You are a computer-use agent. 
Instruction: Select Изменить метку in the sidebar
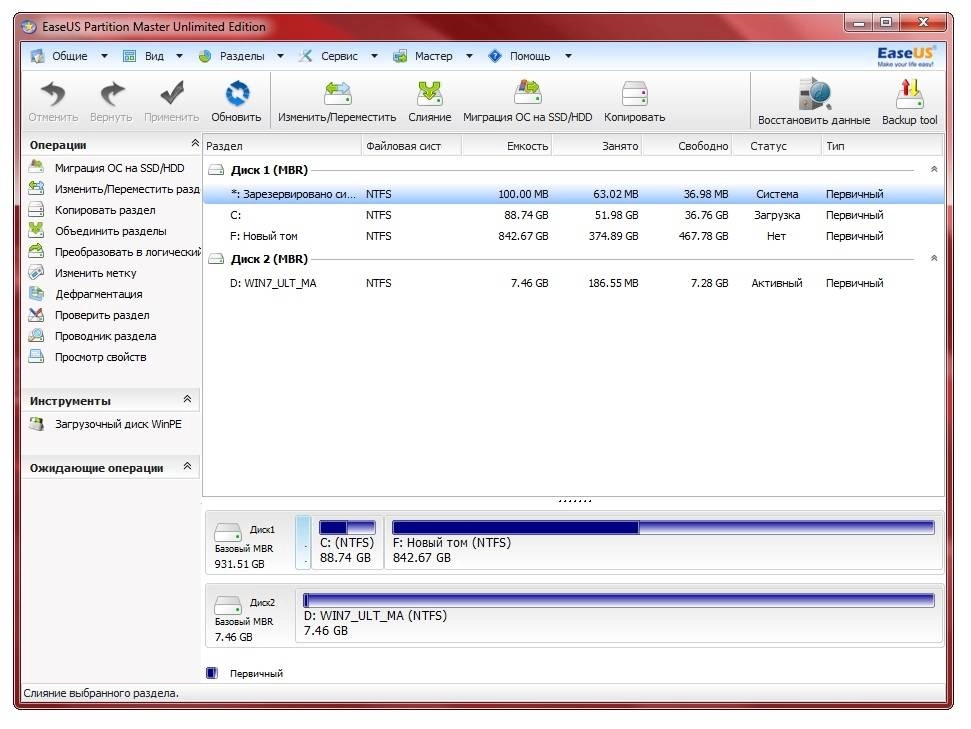(95, 273)
